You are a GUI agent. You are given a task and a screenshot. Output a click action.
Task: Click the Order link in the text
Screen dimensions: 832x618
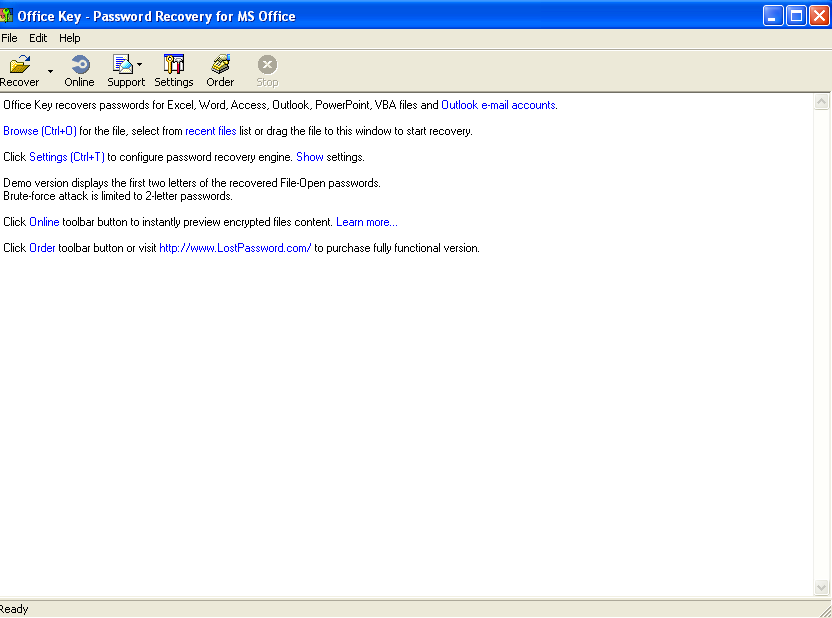click(42, 248)
